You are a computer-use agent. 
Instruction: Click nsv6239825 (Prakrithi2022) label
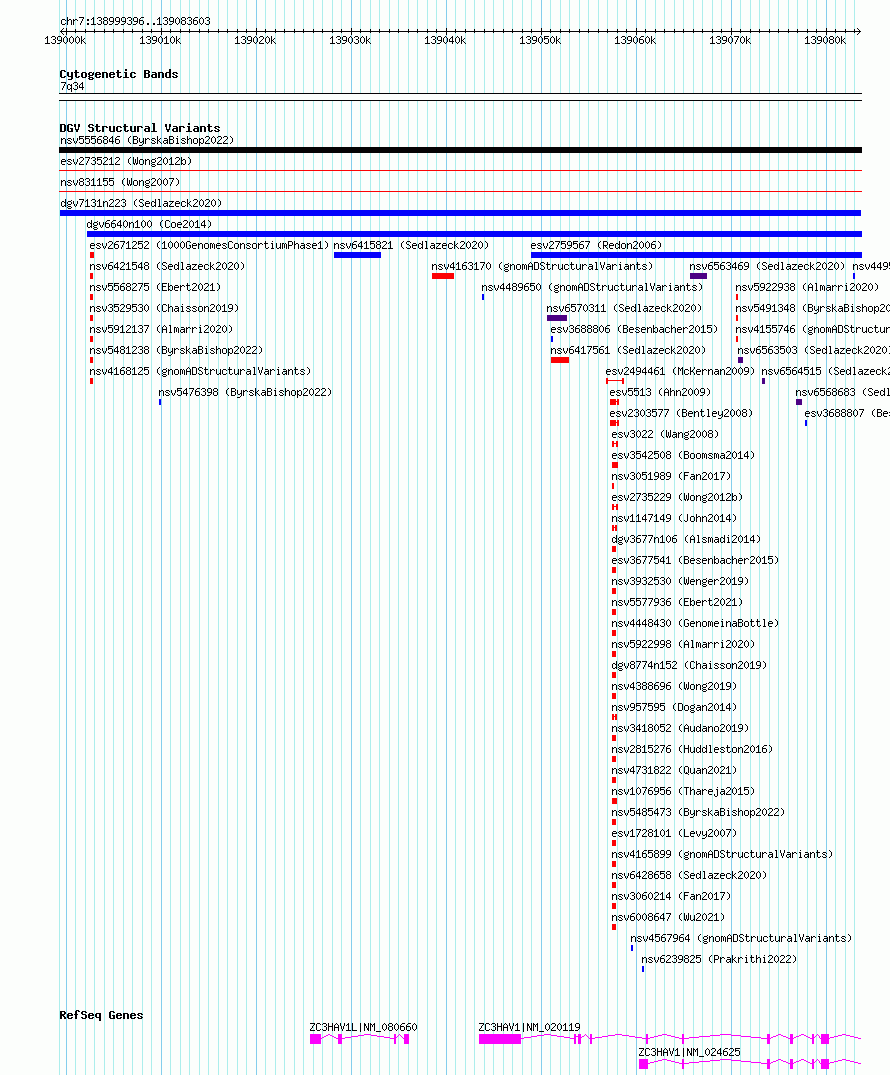(719, 960)
